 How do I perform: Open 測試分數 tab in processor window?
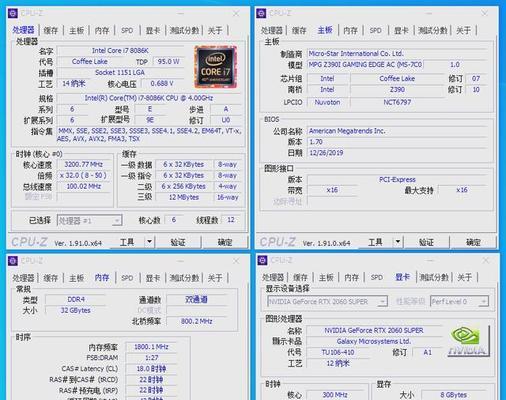coord(184,31)
